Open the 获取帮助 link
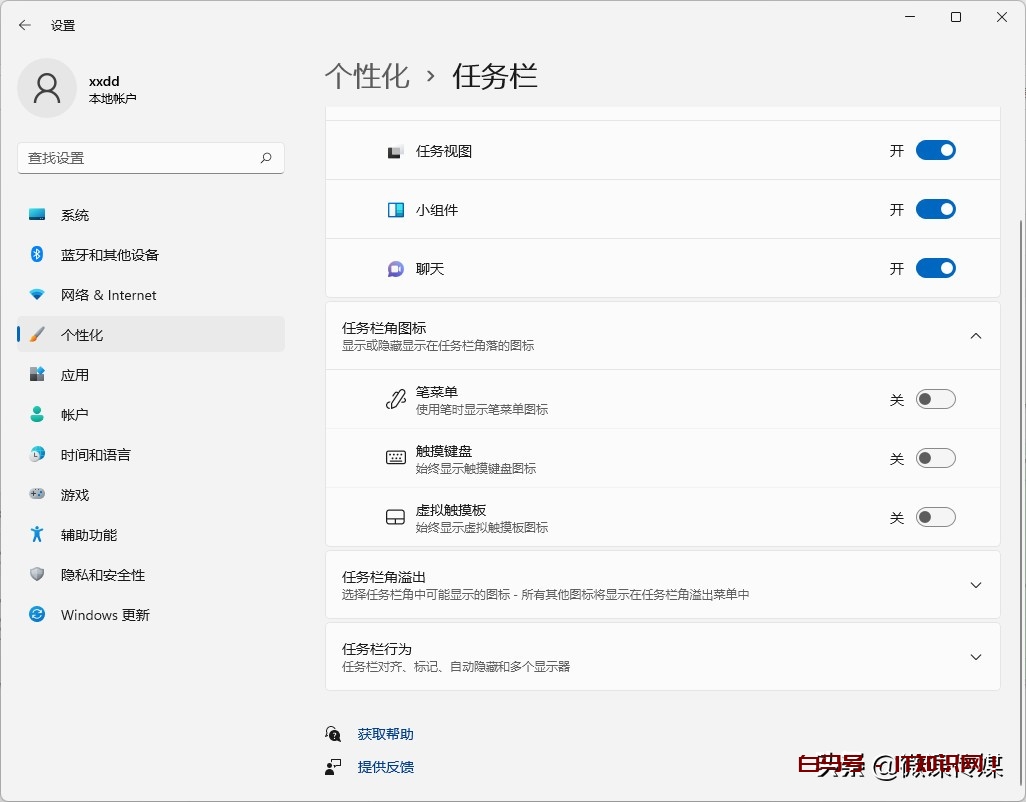Viewport: 1026px width, 802px height. (x=387, y=733)
